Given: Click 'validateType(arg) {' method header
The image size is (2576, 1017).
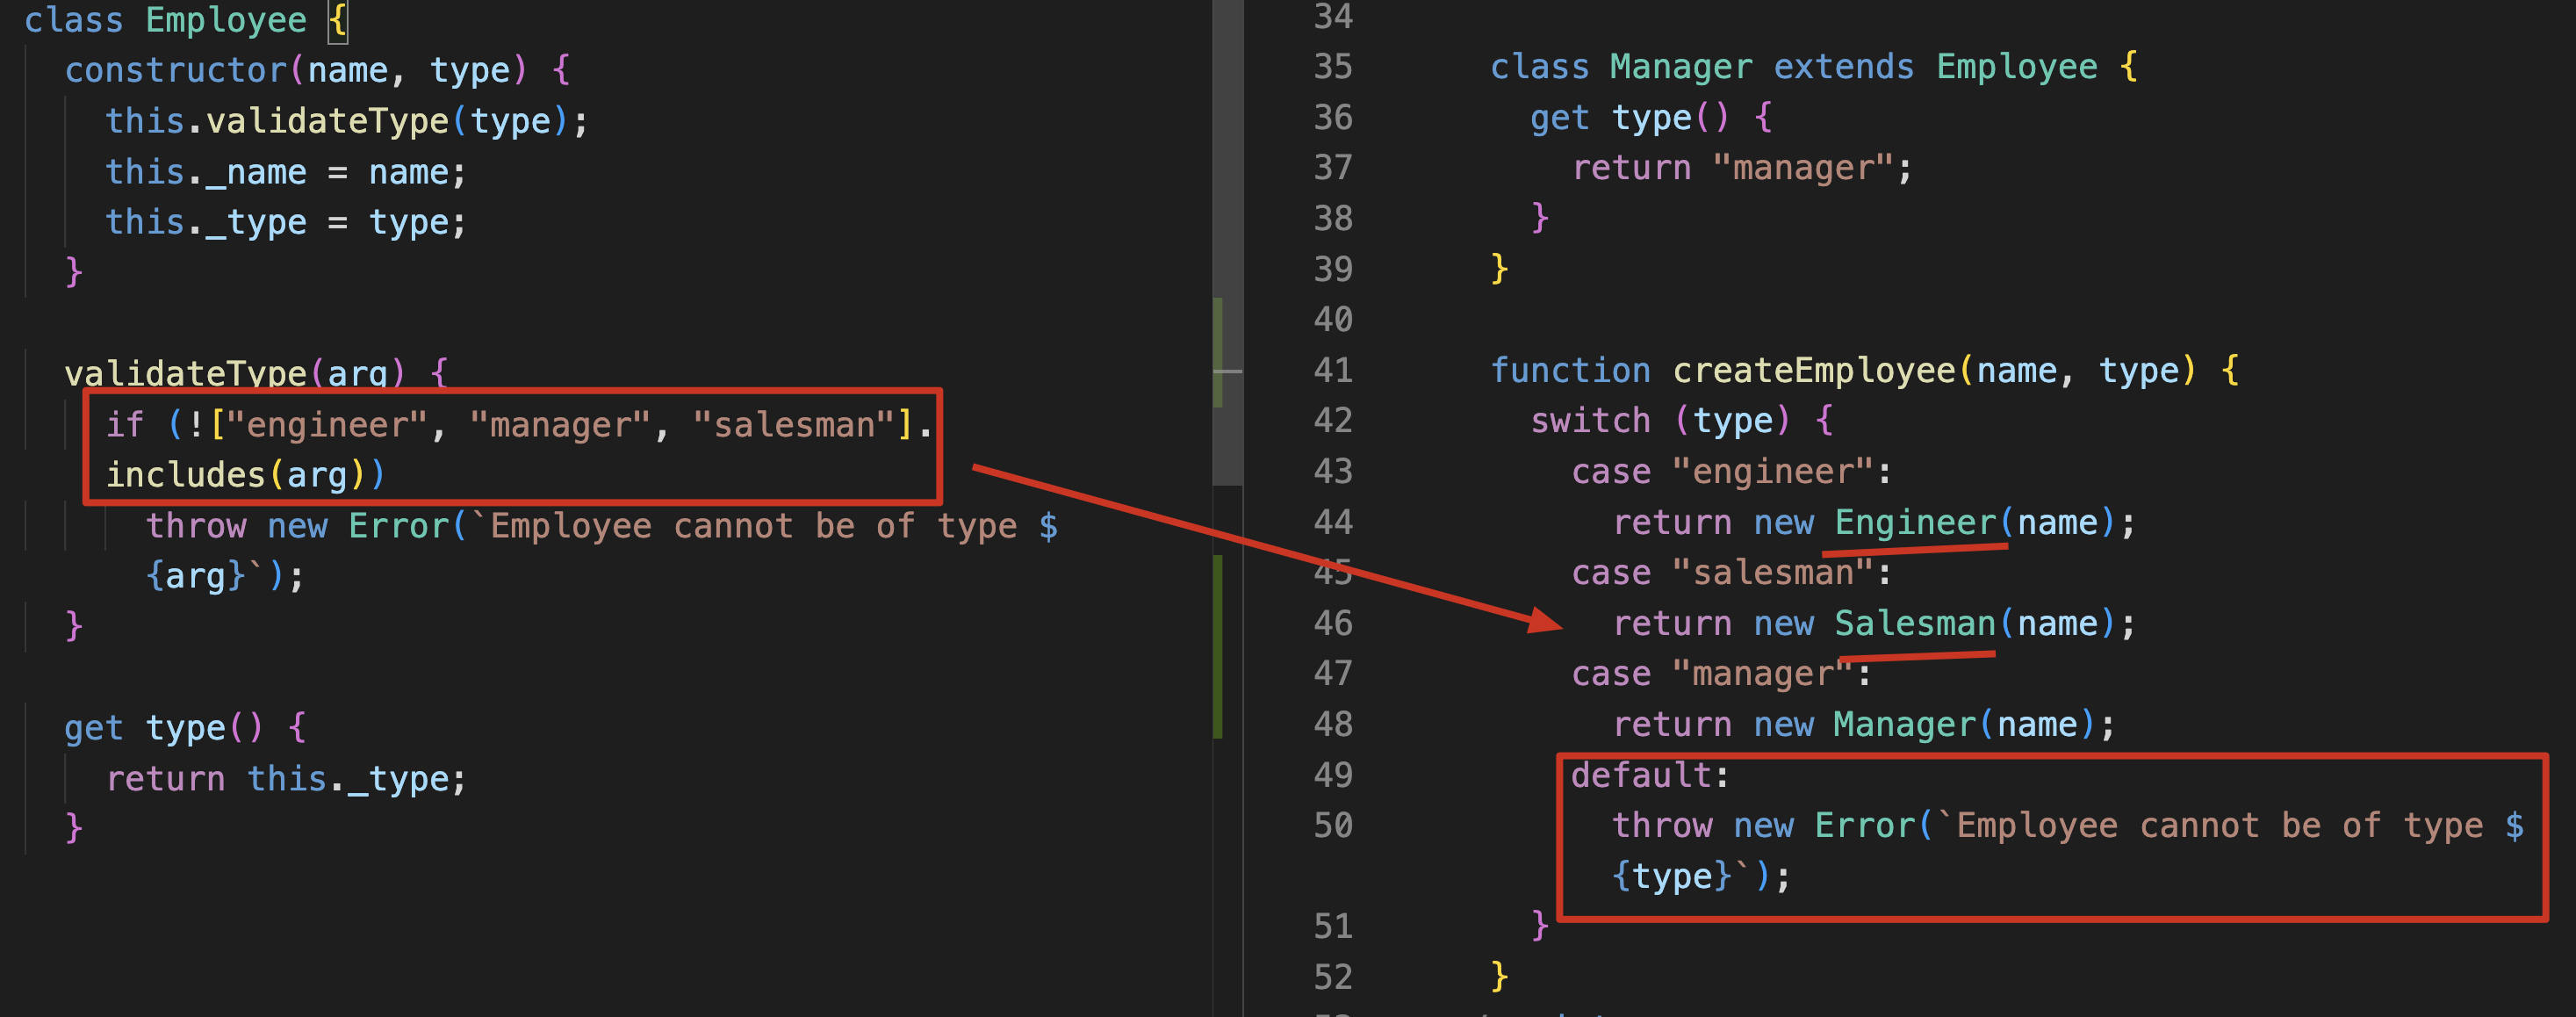Looking at the screenshot, I should pyautogui.click(x=256, y=372).
